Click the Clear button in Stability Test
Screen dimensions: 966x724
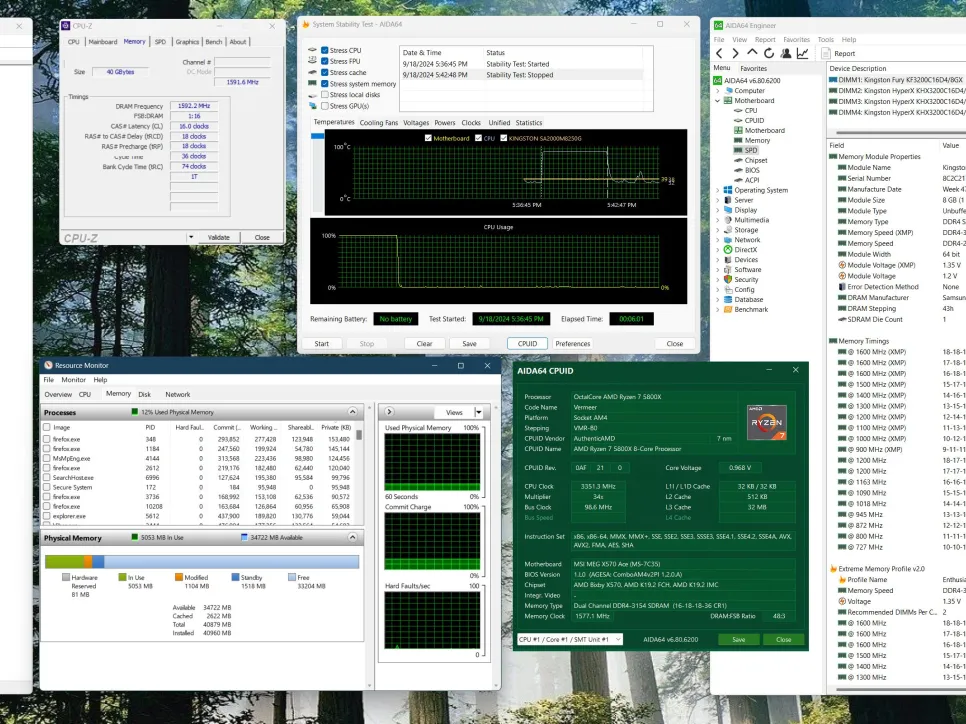click(x=424, y=344)
